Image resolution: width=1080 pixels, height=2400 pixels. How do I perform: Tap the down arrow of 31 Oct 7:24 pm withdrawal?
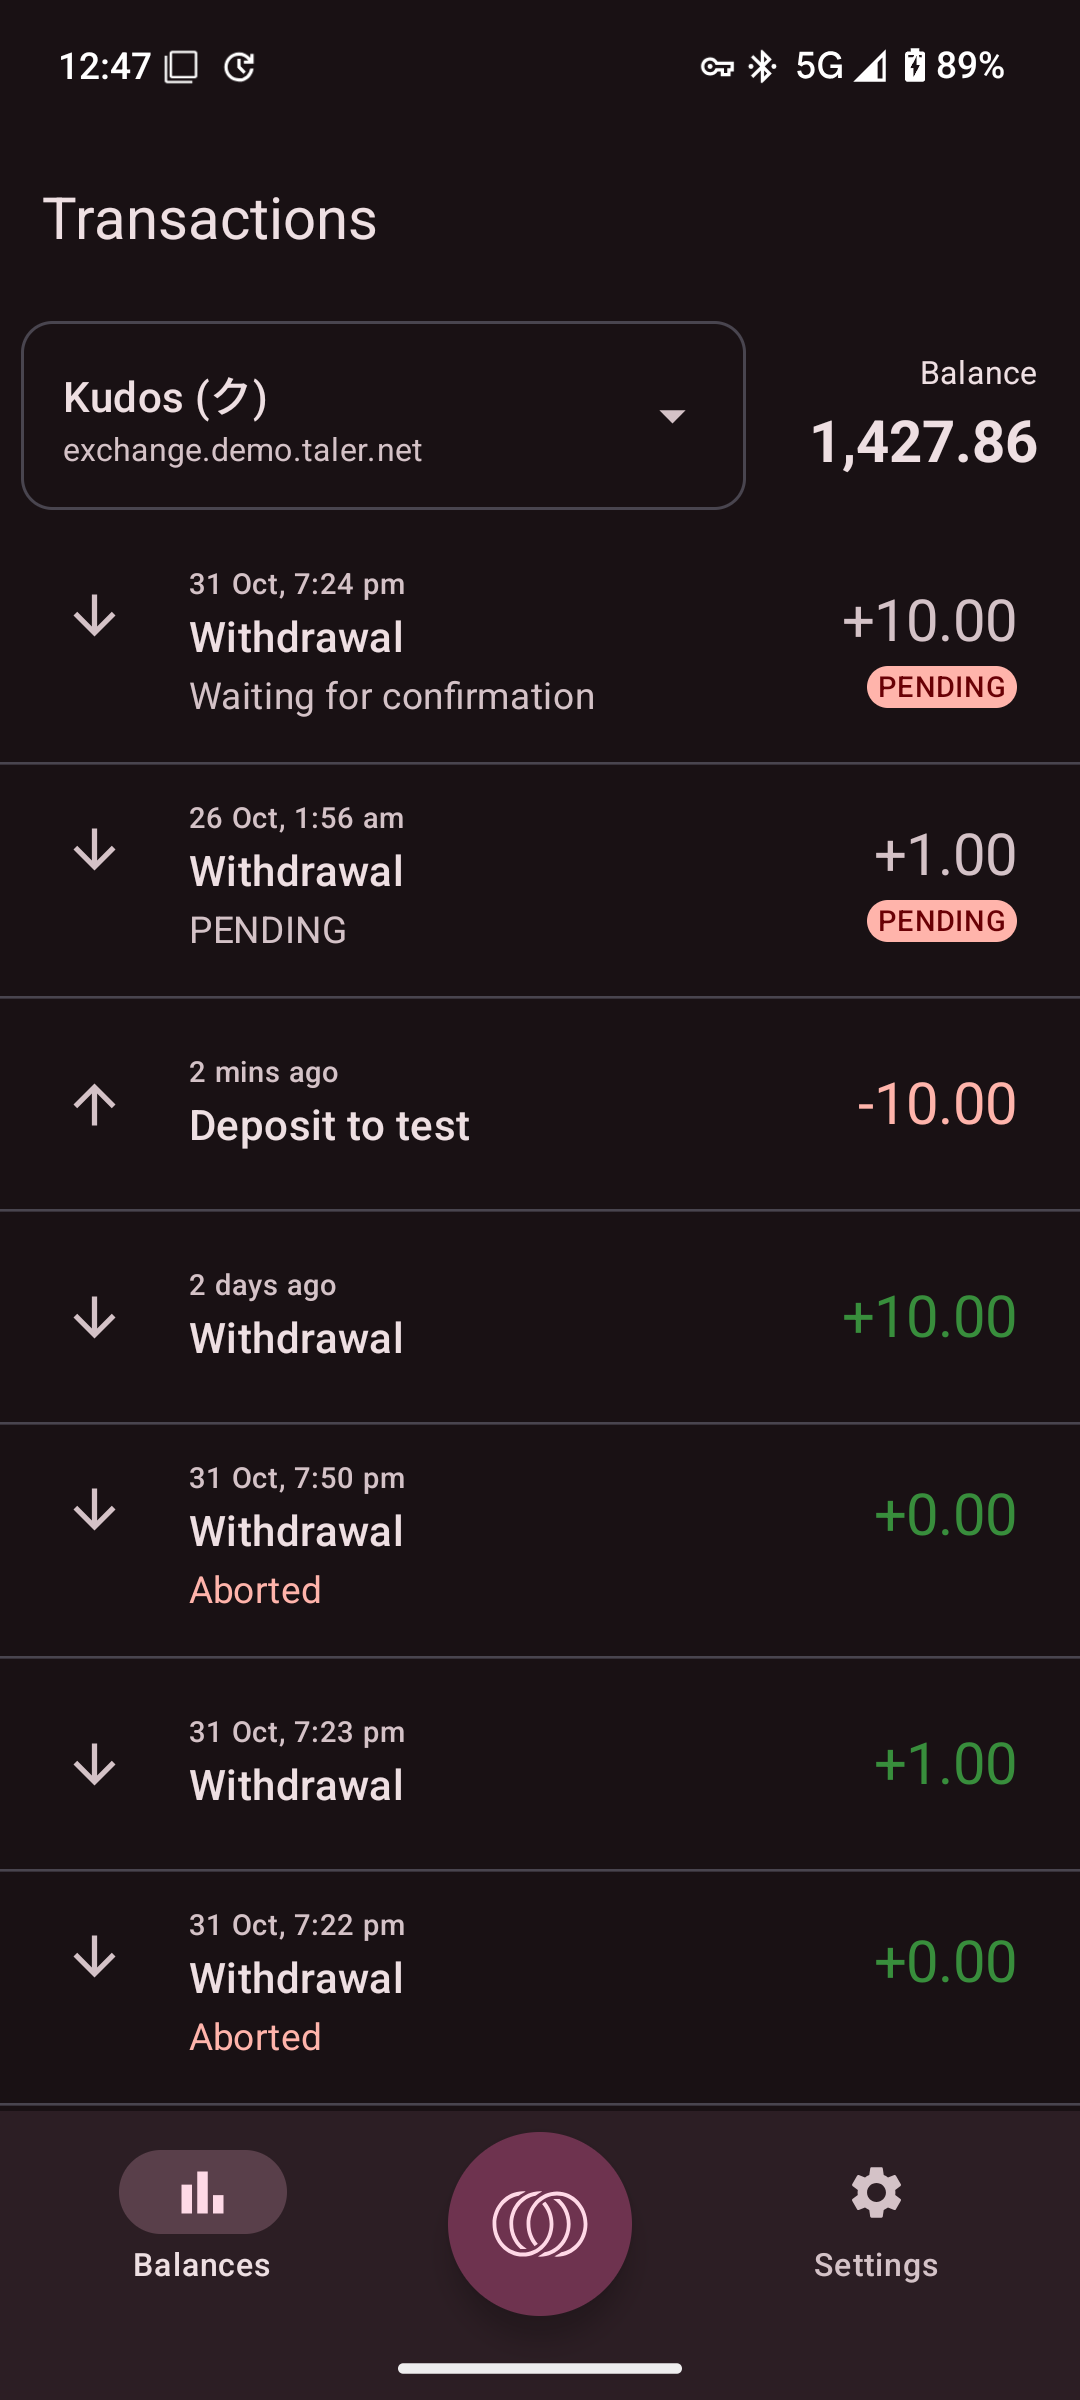[x=95, y=616]
